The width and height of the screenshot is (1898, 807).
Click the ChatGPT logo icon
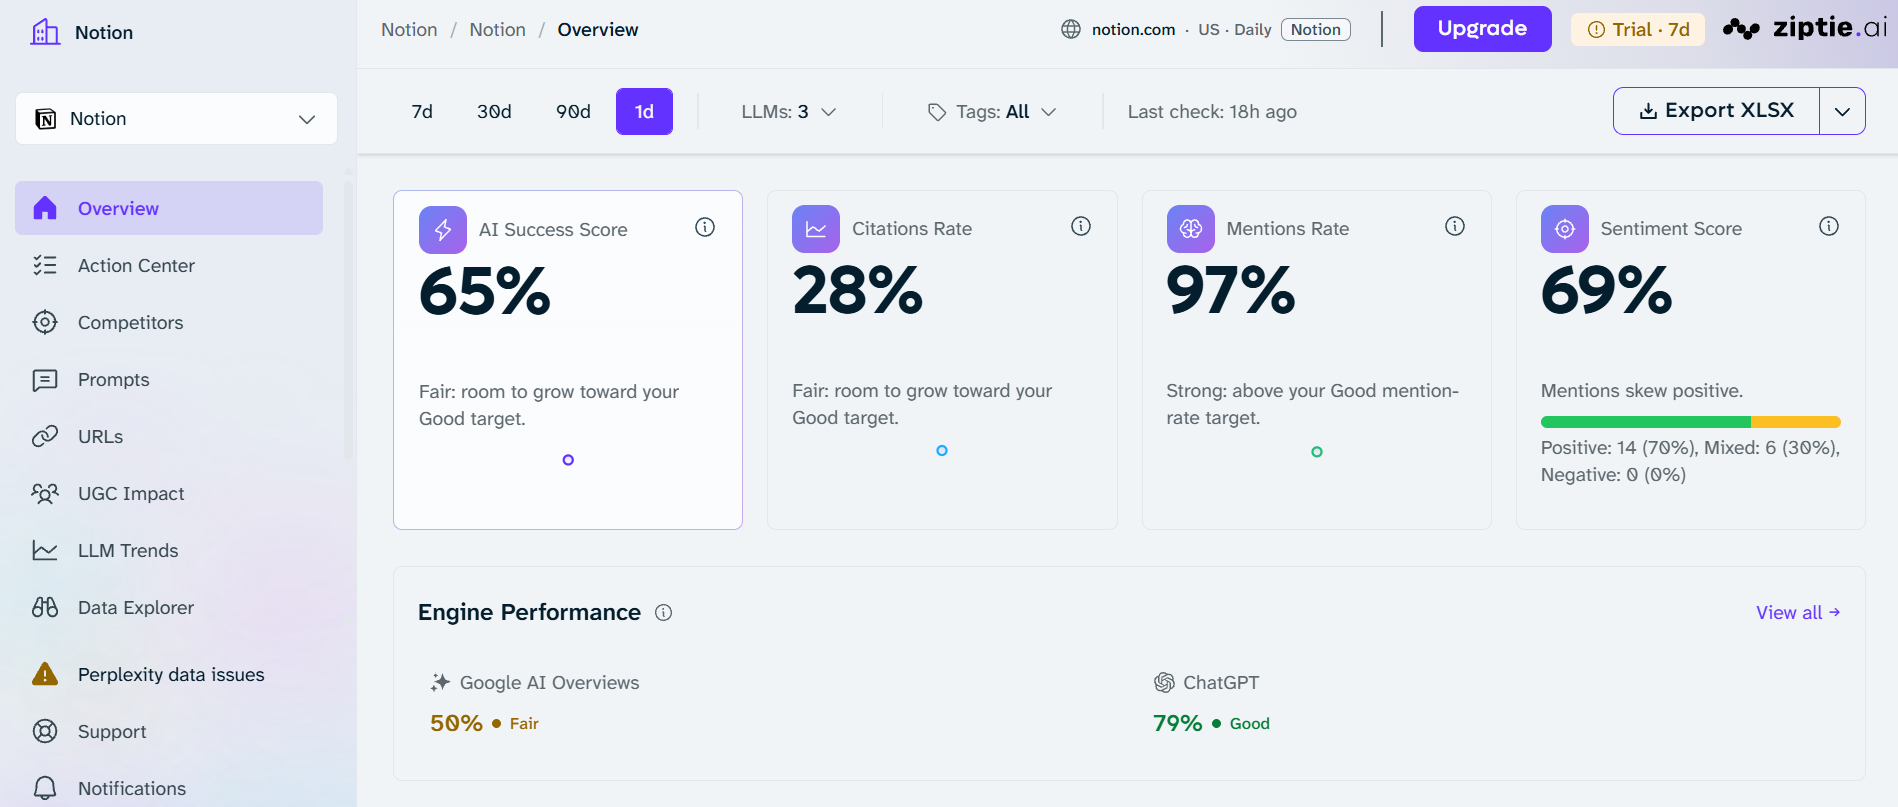click(1164, 682)
